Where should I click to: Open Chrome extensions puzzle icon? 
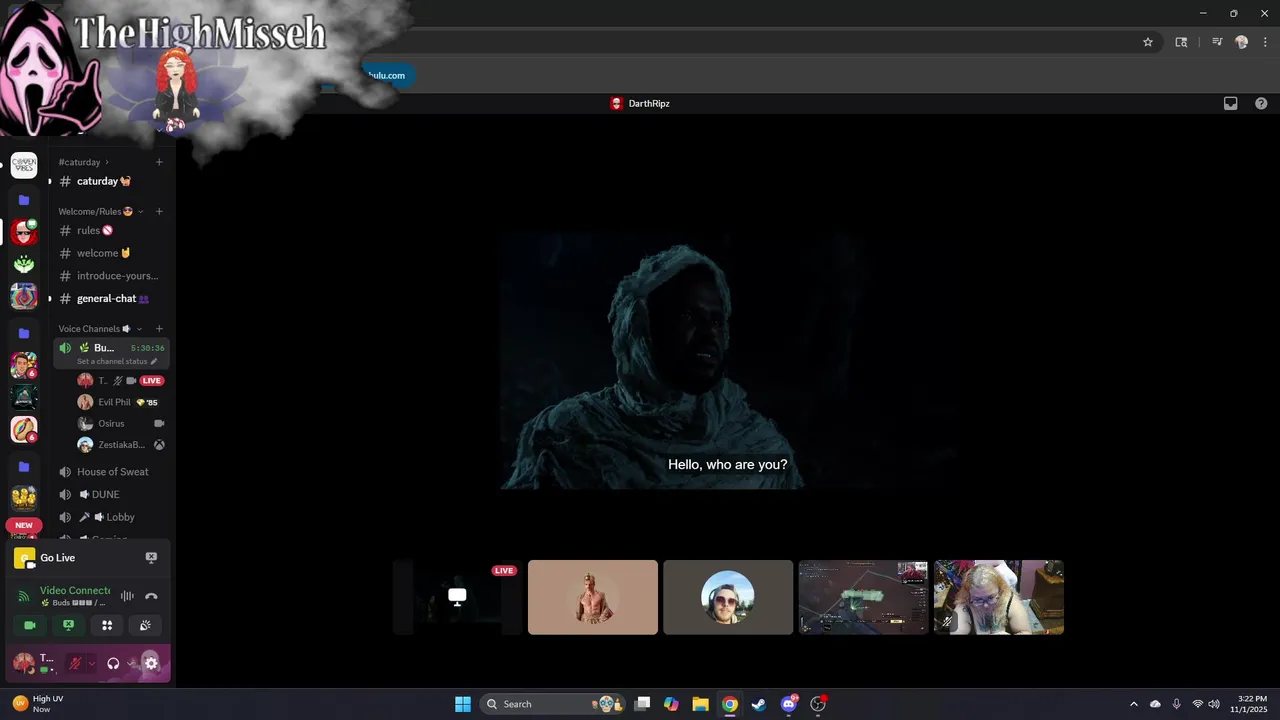pyautogui.click(x=1181, y=42)
